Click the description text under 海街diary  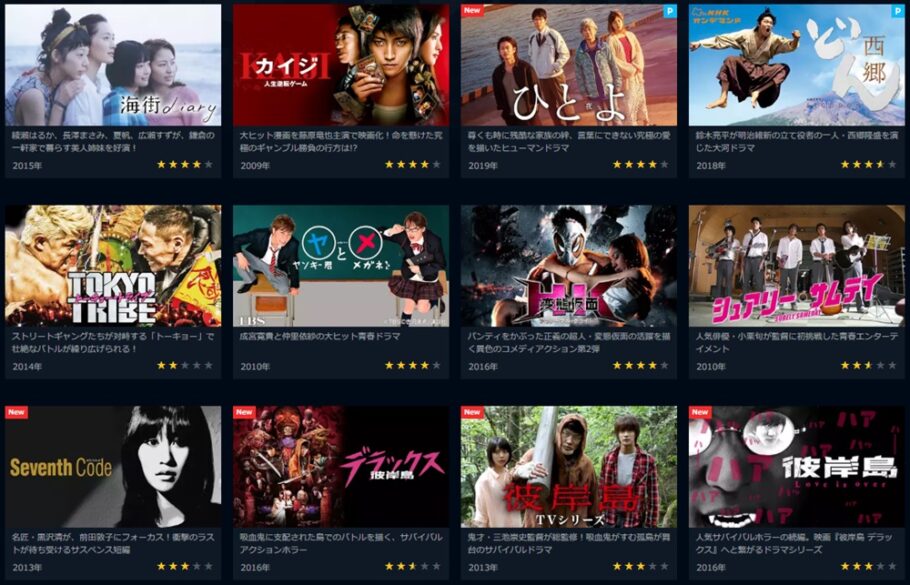tap(114, 142)
